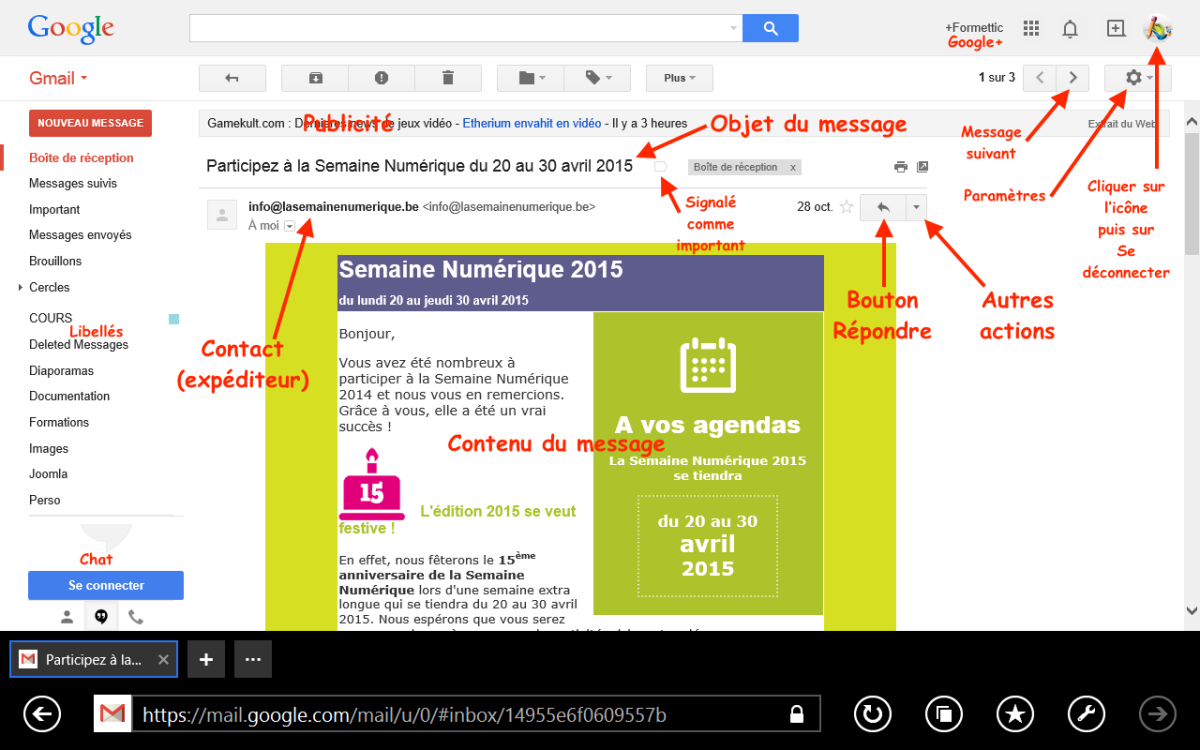Click the browser forward button

pos(1159,713)
